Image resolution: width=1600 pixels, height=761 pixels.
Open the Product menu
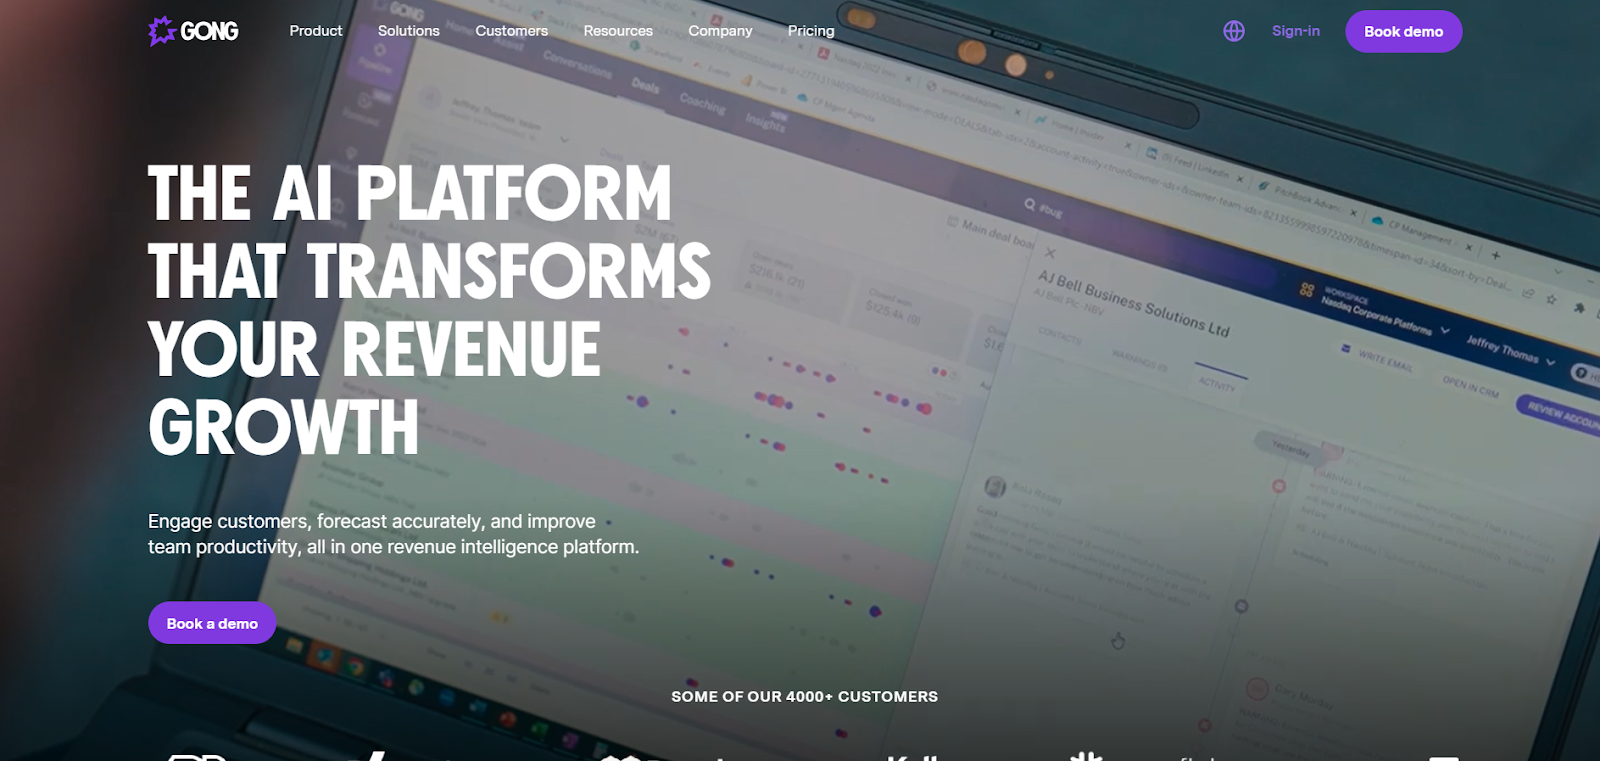tap(316, 31)
